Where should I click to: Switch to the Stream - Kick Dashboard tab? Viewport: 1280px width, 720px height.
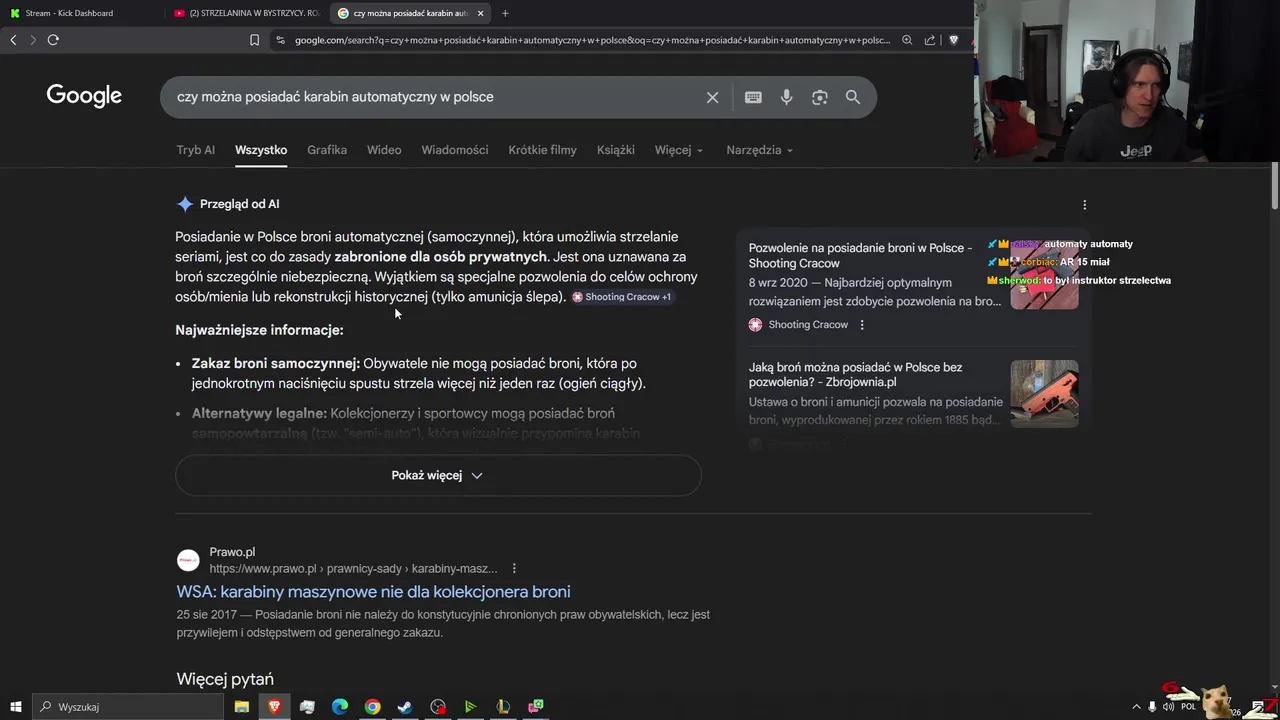coord(69,13)
